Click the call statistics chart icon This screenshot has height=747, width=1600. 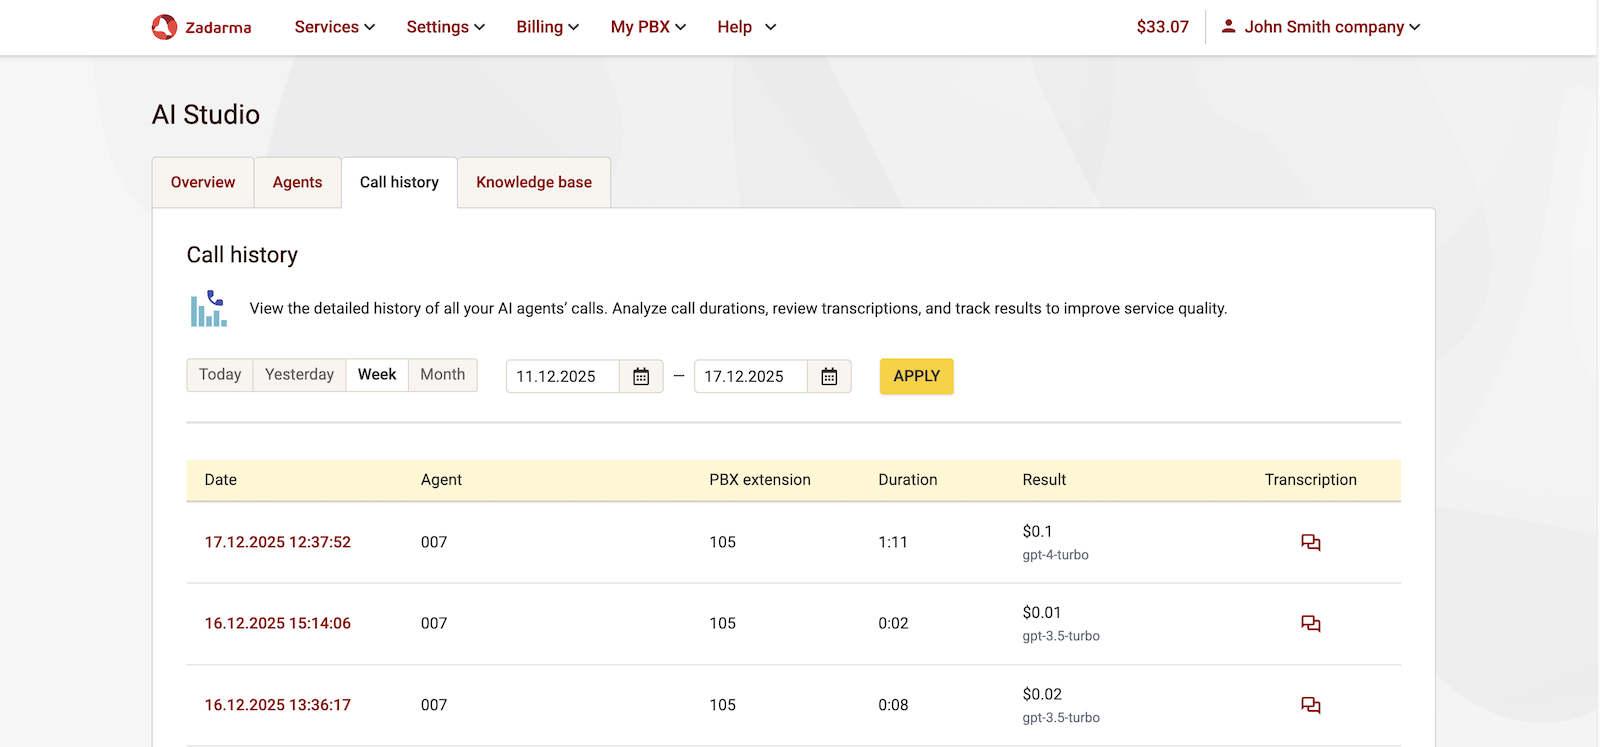(209, 308)
